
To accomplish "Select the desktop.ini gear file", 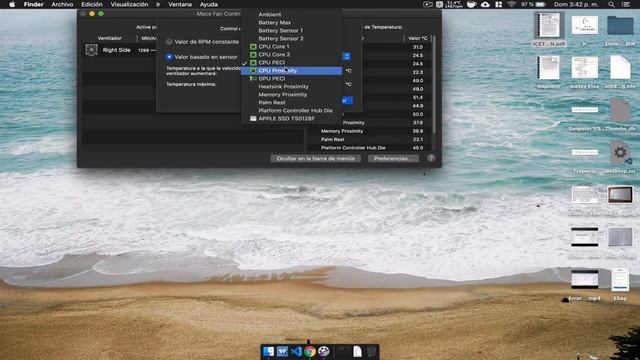I will point(620,153).
